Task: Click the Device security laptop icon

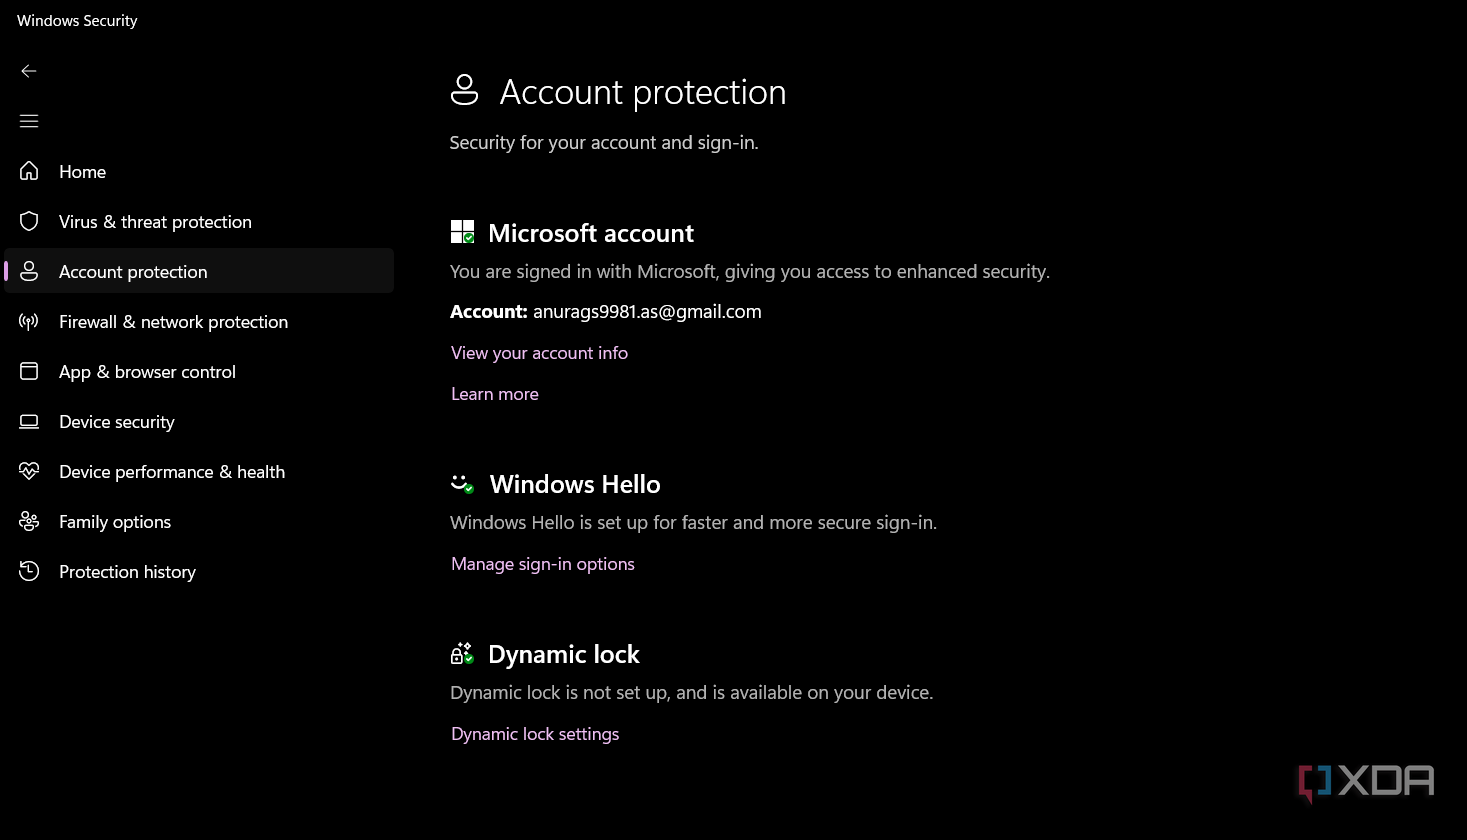Action: click(29, 421)
